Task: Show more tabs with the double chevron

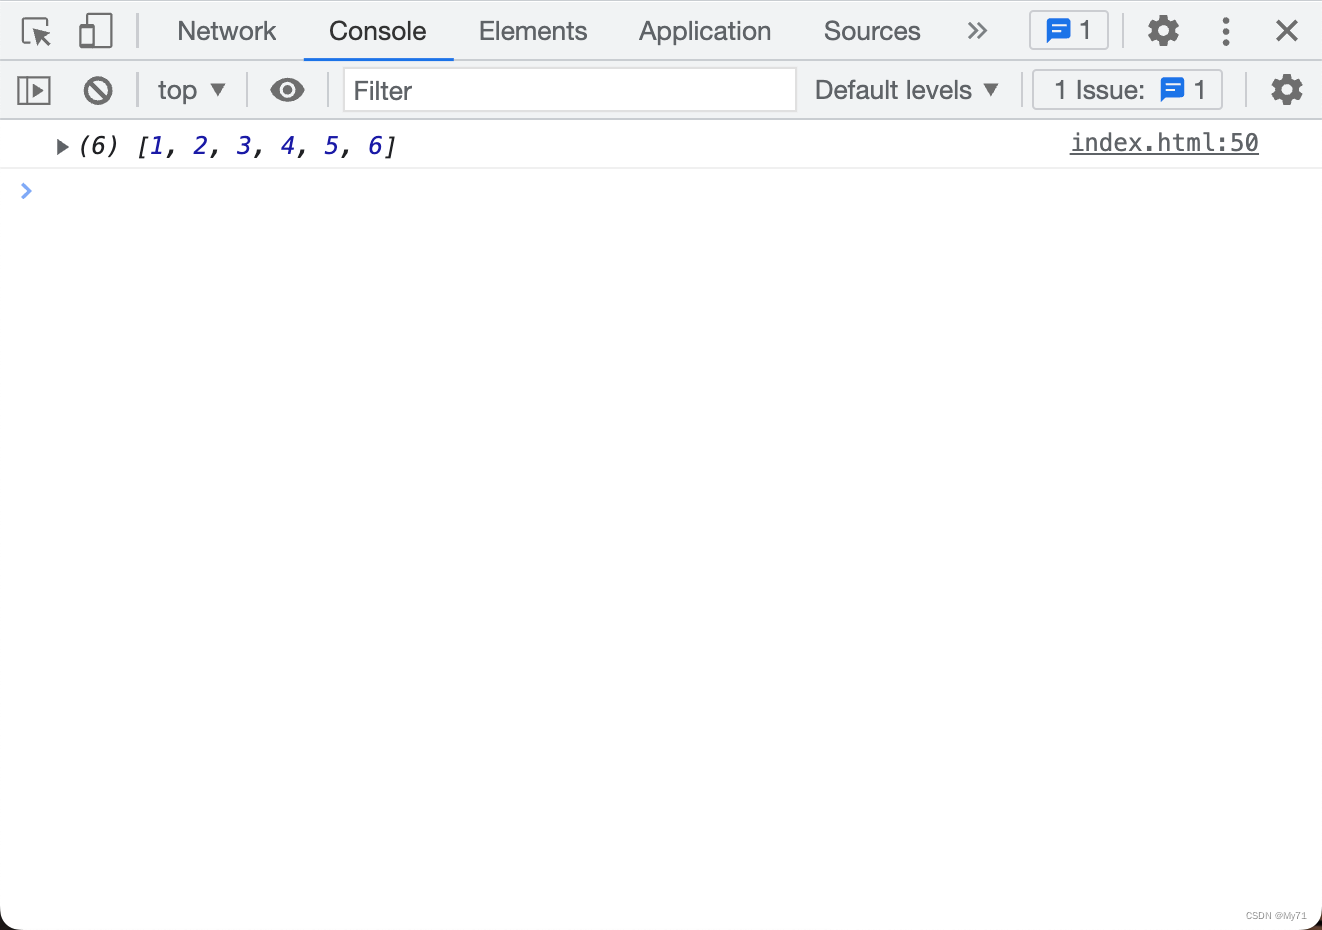Action: coord(977,31)
